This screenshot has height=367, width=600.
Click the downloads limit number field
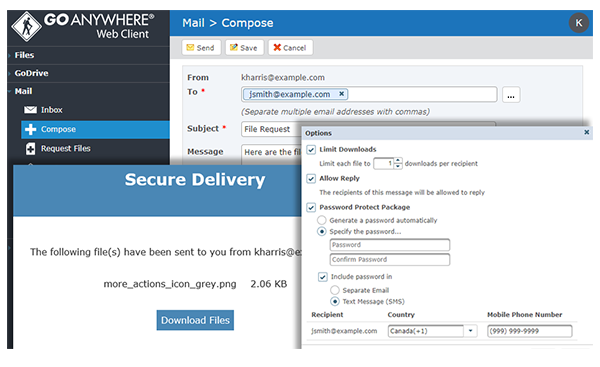click(x=384, y=163)
